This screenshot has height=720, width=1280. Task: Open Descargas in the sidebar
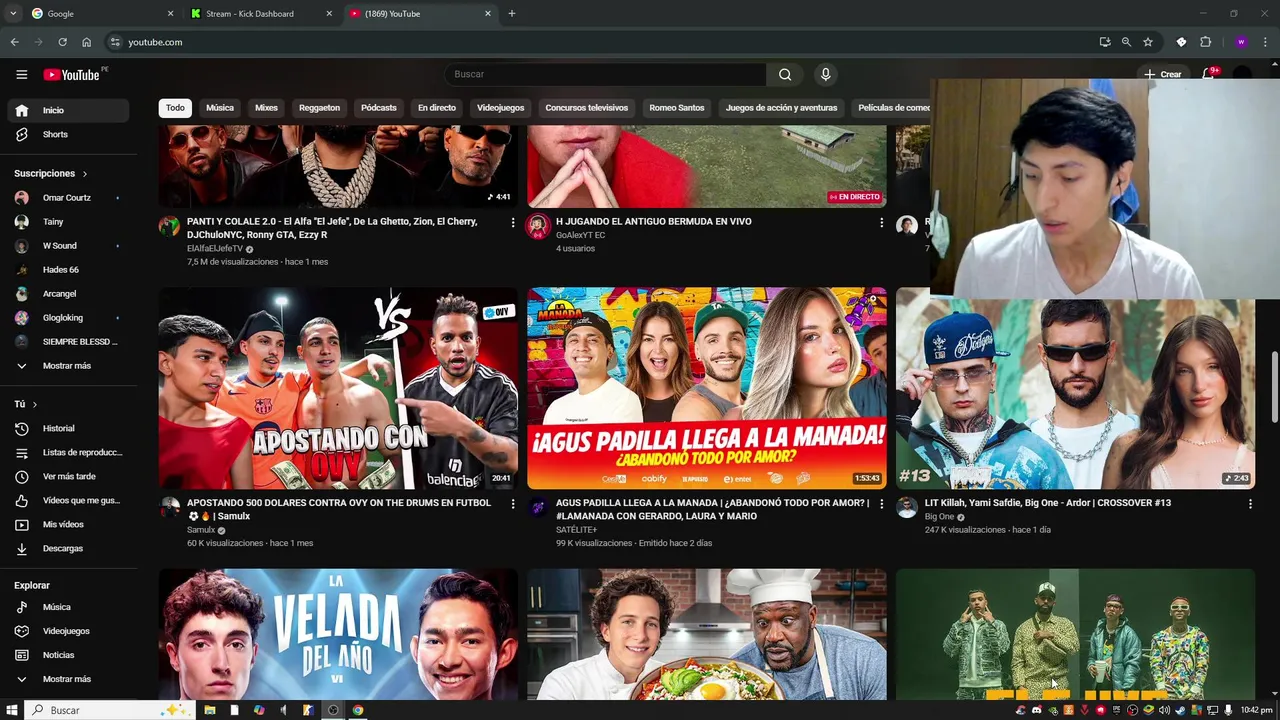(66, 548)
